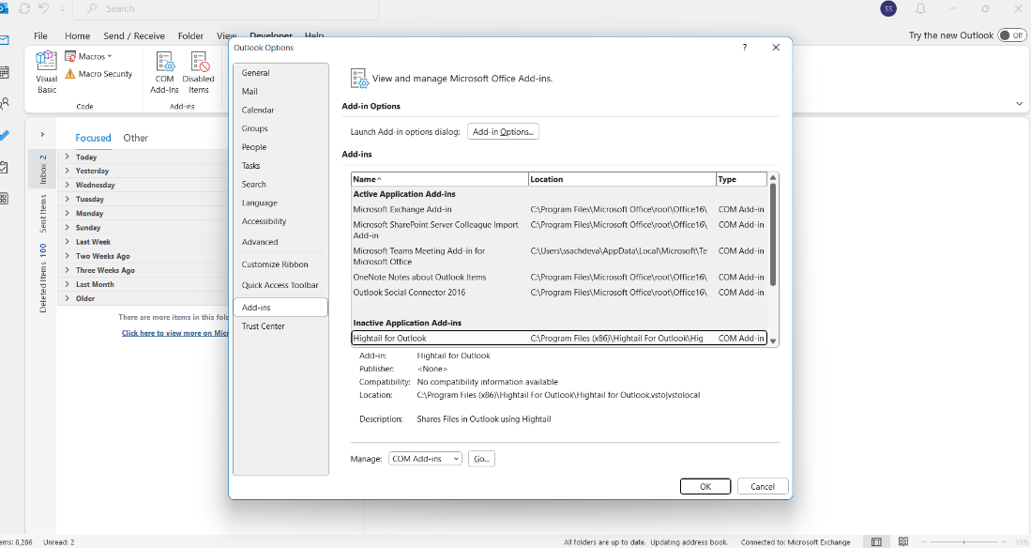Image resolution: width=1033 pixels, height=551 pixels.
Task: Select Trust Center in Outlook Options
Action: click(x=281, y=326)
